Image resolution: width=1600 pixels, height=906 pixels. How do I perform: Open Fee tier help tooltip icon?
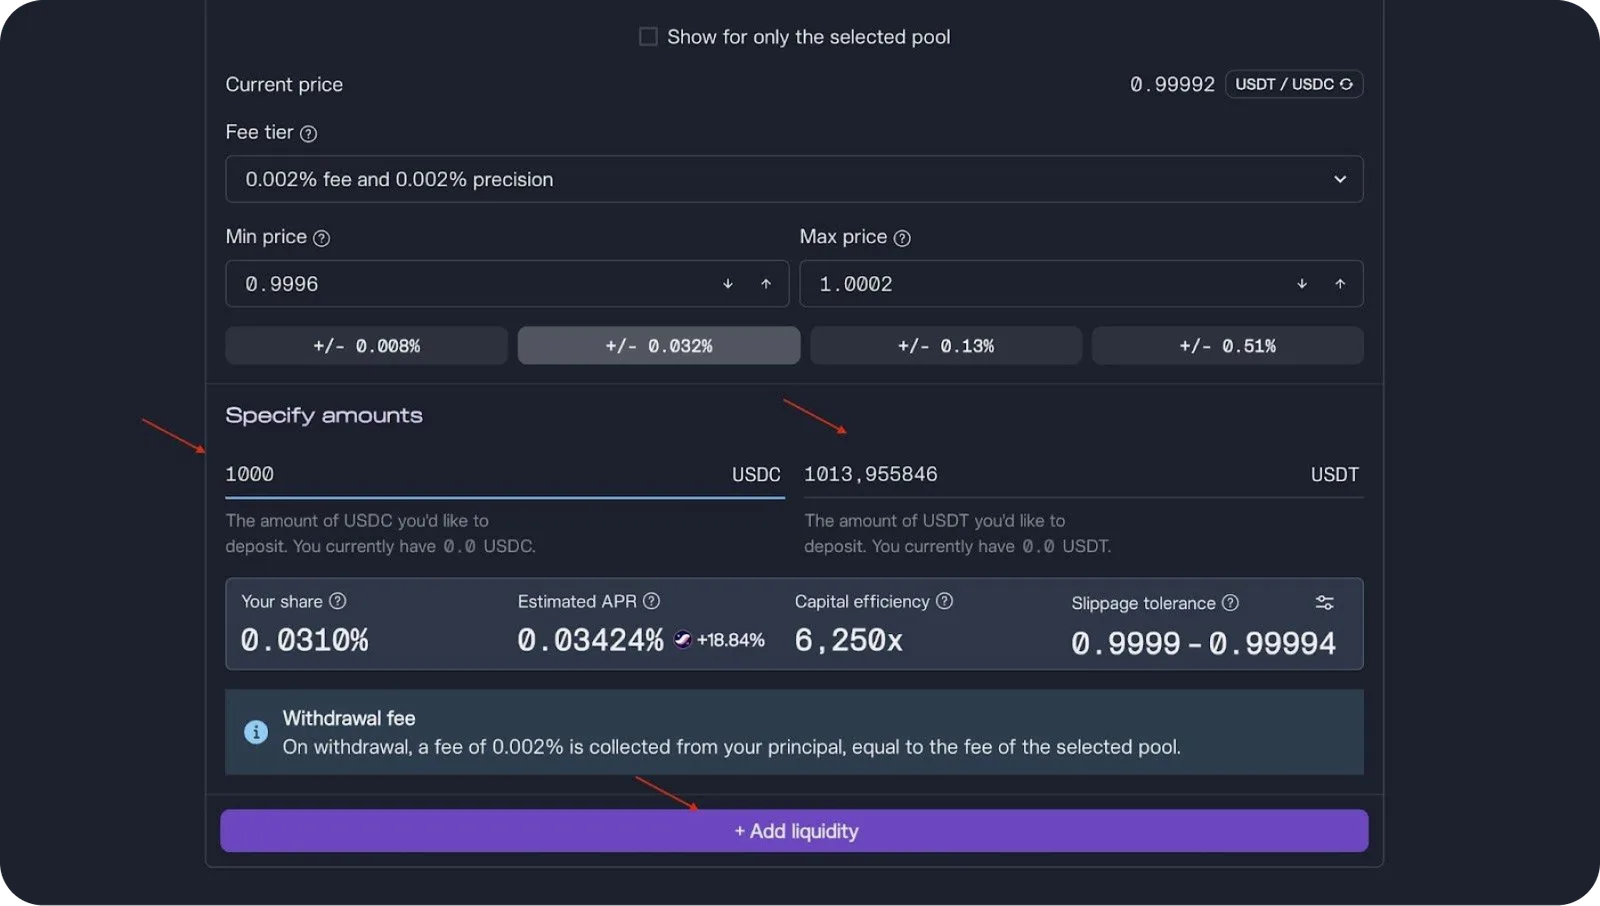[x=309, y=133]
